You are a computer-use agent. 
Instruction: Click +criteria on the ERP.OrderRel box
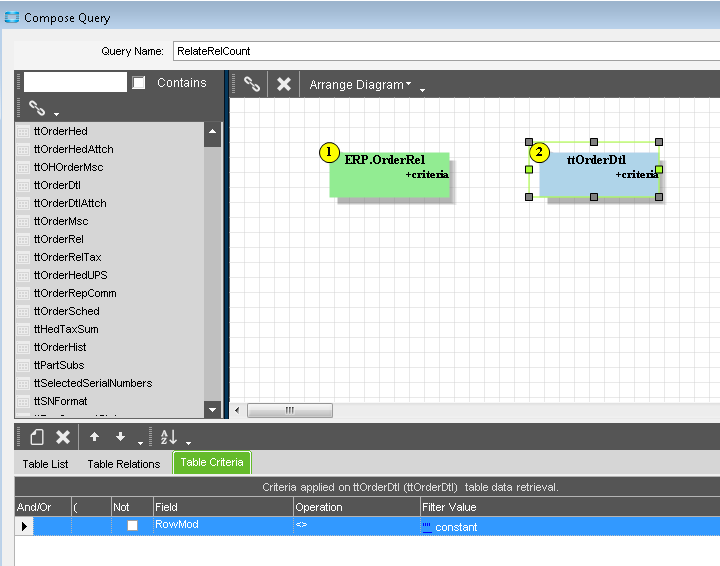427,174
